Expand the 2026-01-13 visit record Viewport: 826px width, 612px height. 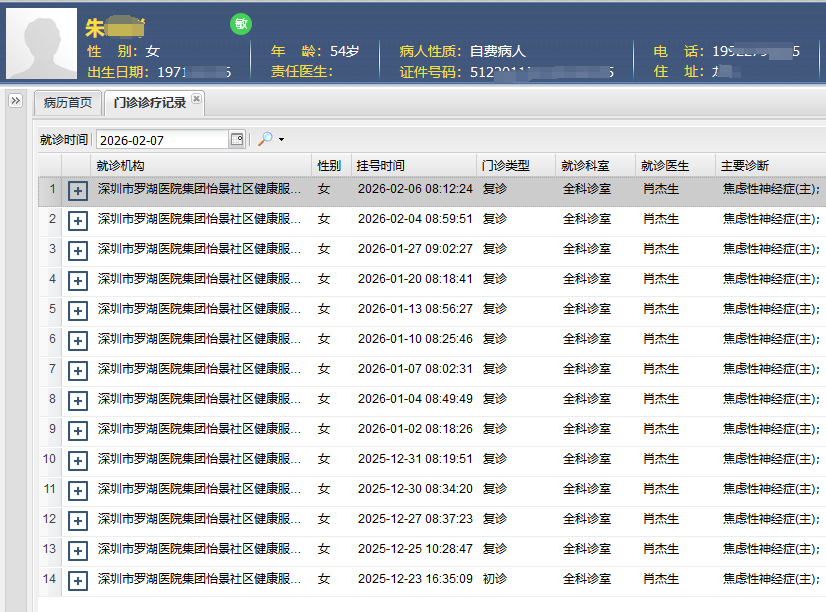pyautogui.click(x=78, y=311)
